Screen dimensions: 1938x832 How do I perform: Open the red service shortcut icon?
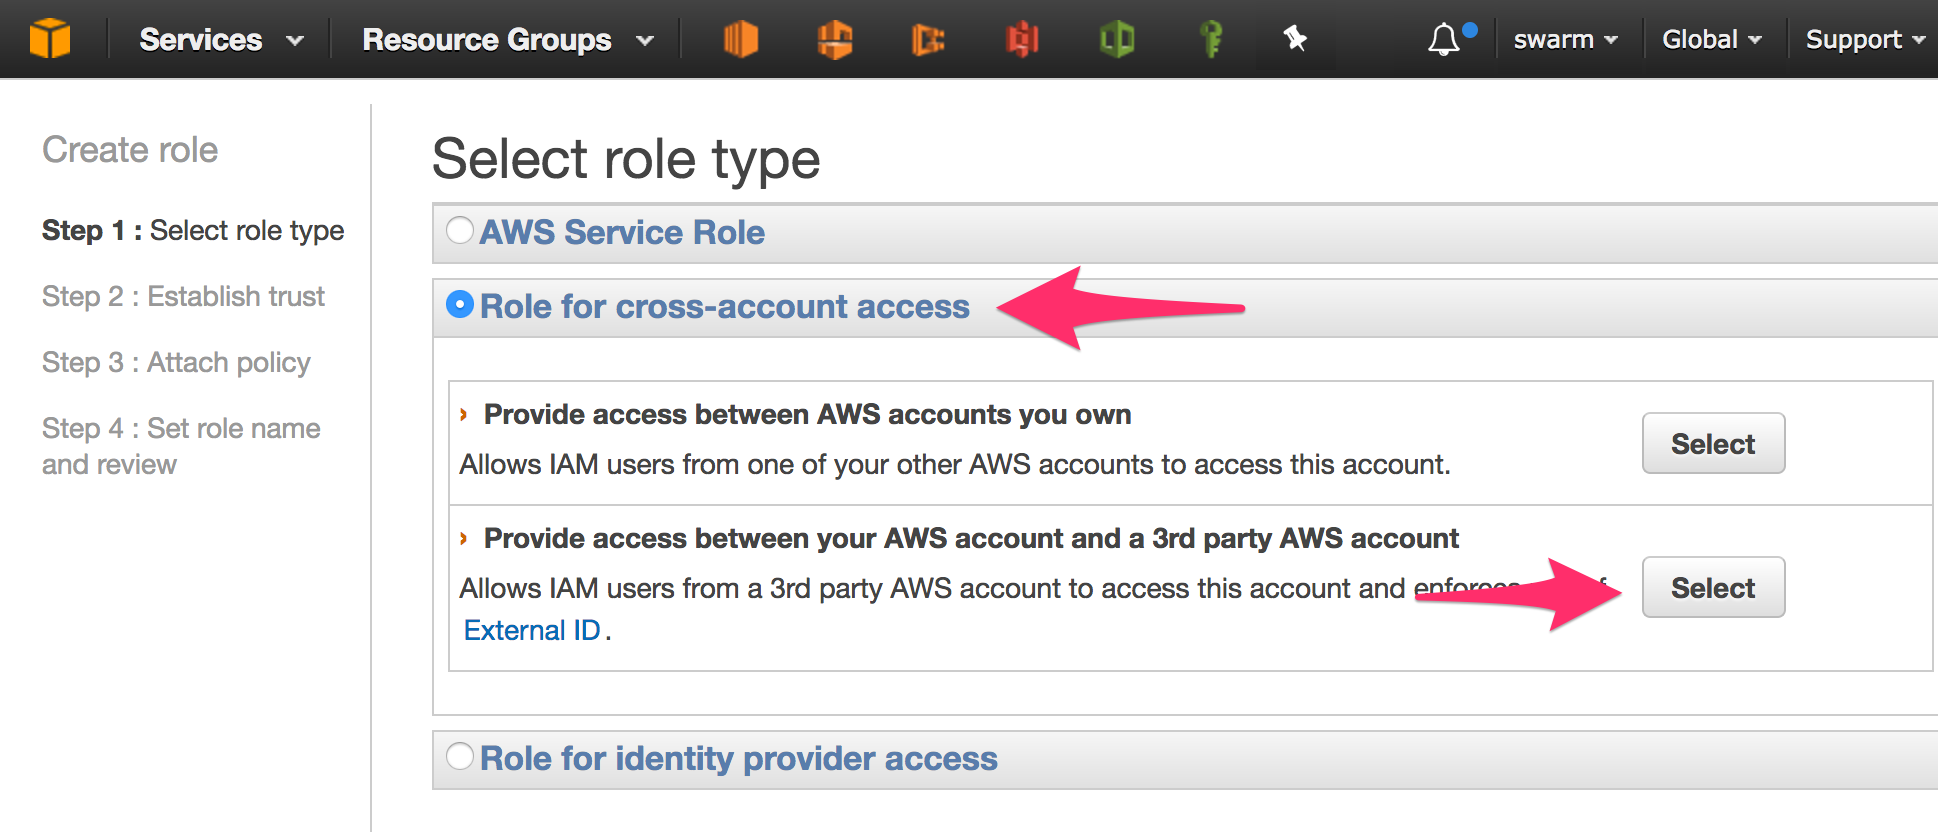[x=1022, y=39]
